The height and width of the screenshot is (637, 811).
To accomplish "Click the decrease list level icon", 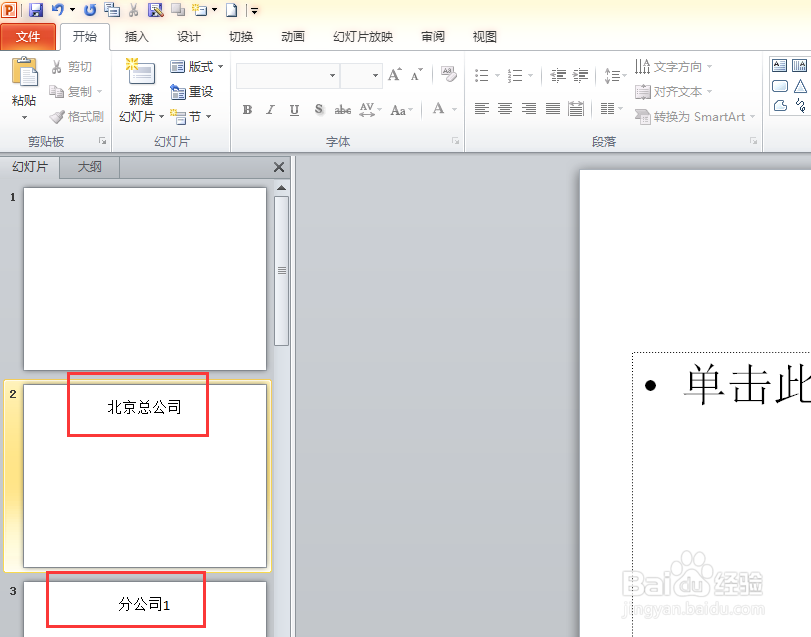I will (558, 75).
